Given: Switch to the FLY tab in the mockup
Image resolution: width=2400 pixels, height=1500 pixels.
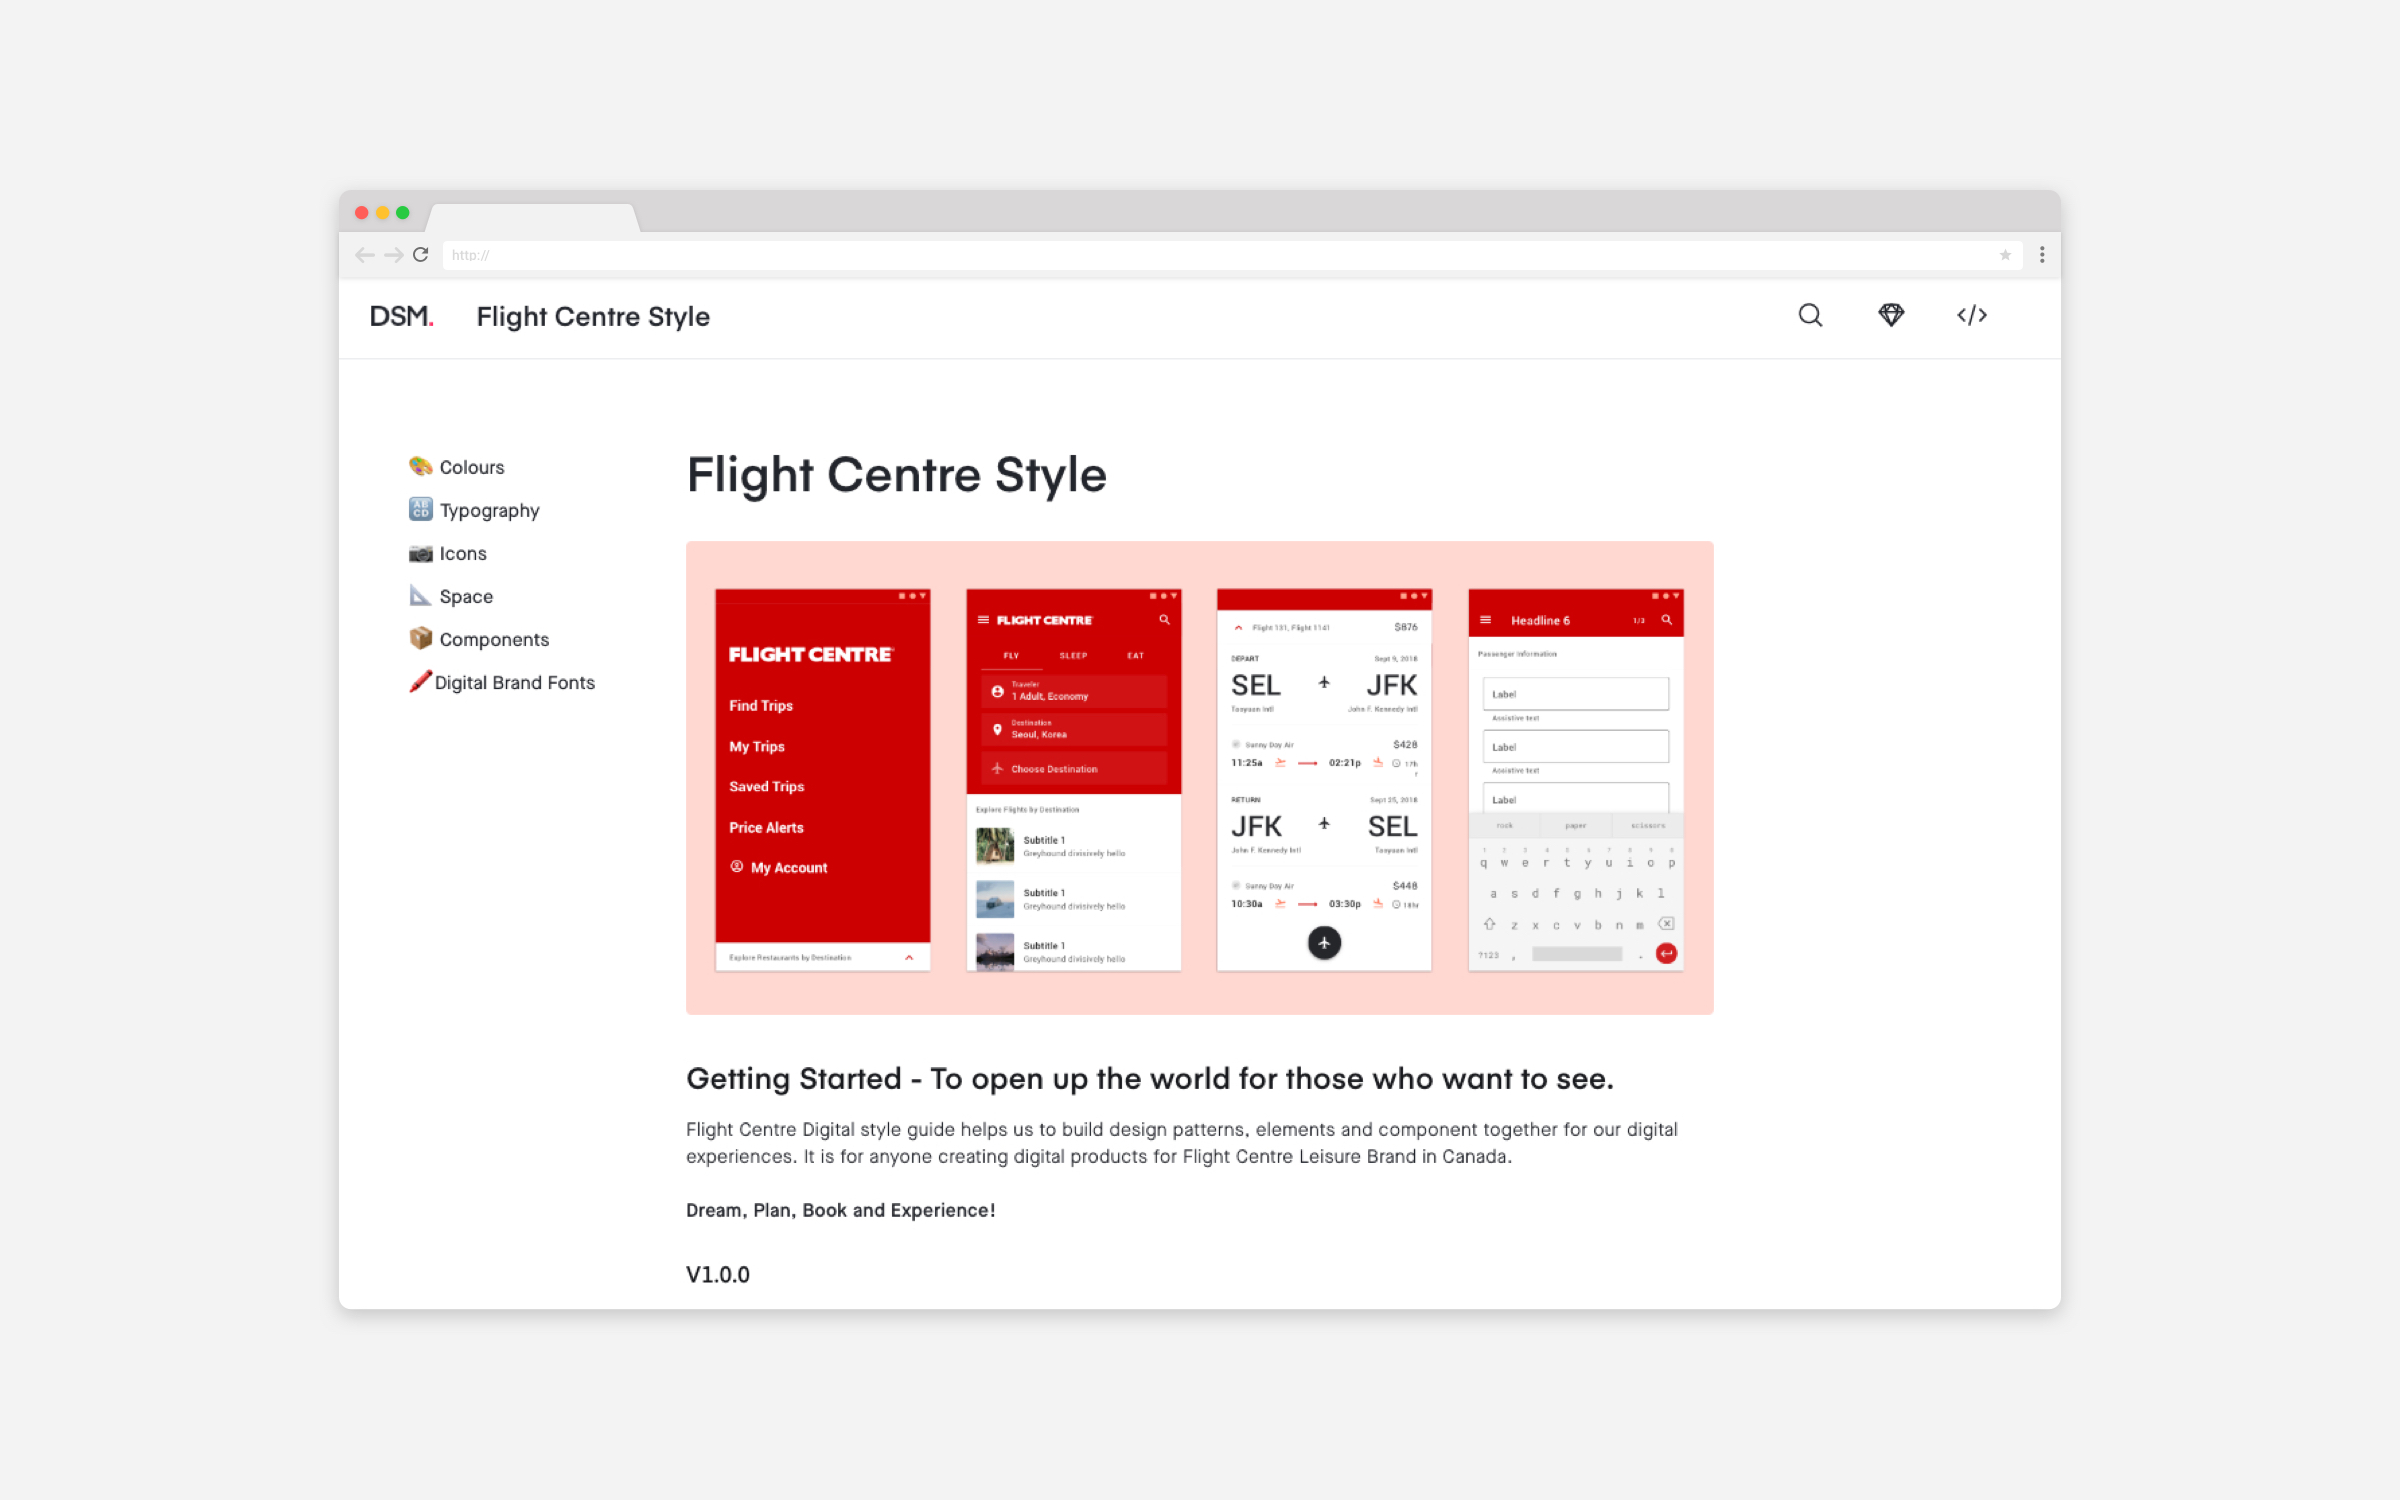Looking at the screenshot, I should pos(1011,655).
